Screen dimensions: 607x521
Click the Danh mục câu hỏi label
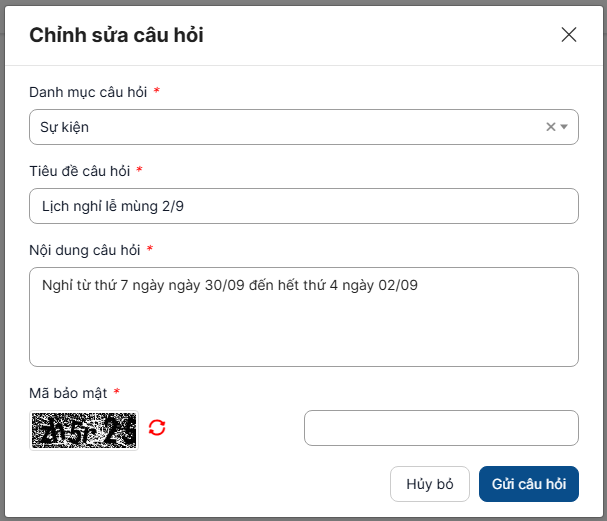pyautogui.click(x=88, y=92)
